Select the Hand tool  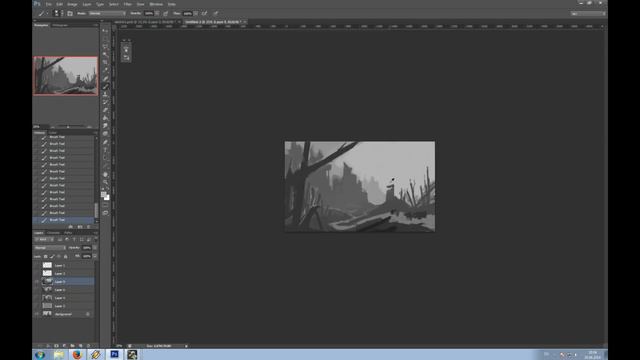[105, 174]
